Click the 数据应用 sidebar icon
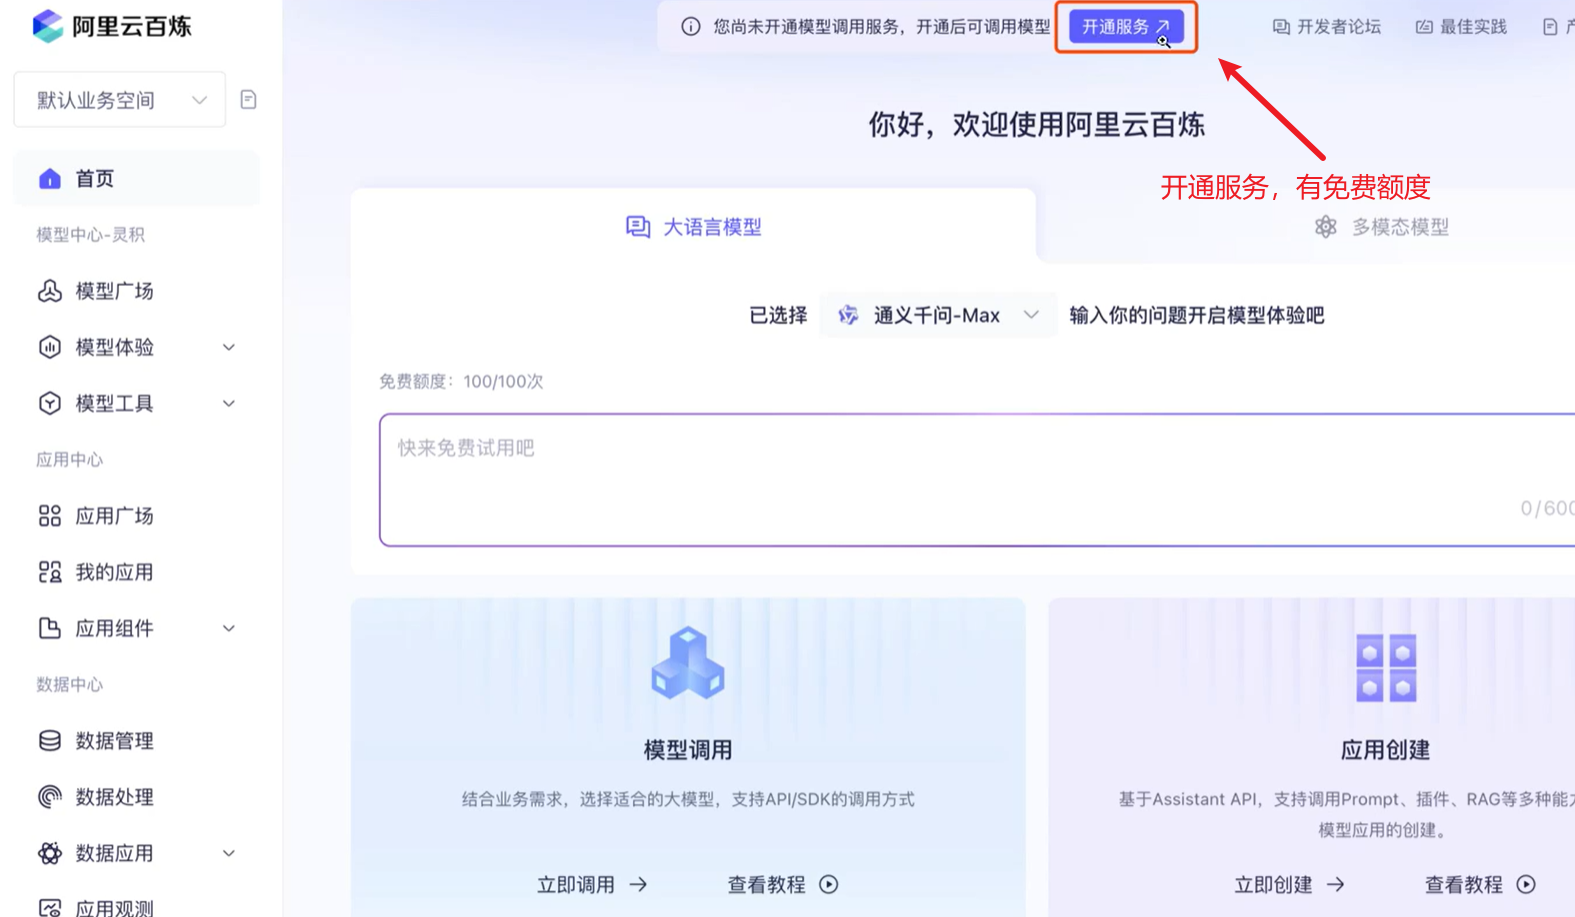This screenshot has height=917, width=1575. point(50,853)
